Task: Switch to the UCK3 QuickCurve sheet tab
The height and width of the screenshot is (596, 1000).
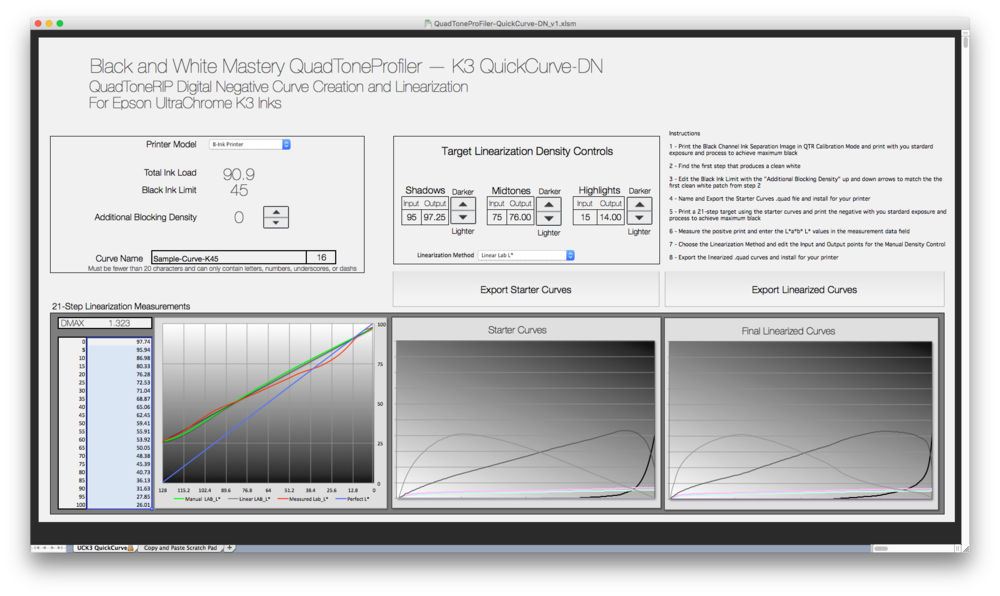Action: [105, 548]
